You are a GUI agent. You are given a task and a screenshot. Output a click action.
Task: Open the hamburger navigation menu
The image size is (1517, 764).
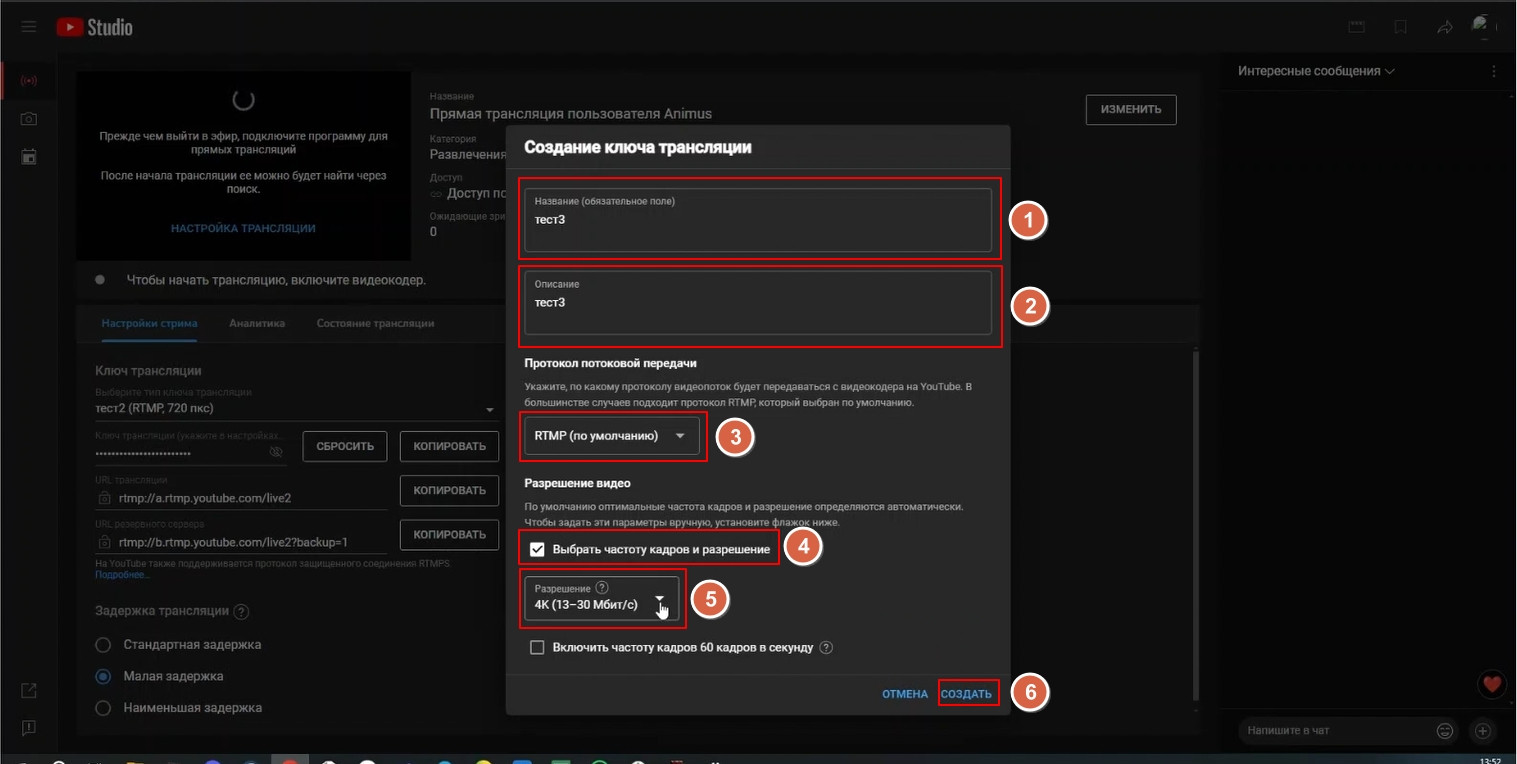tap(29, 27)
